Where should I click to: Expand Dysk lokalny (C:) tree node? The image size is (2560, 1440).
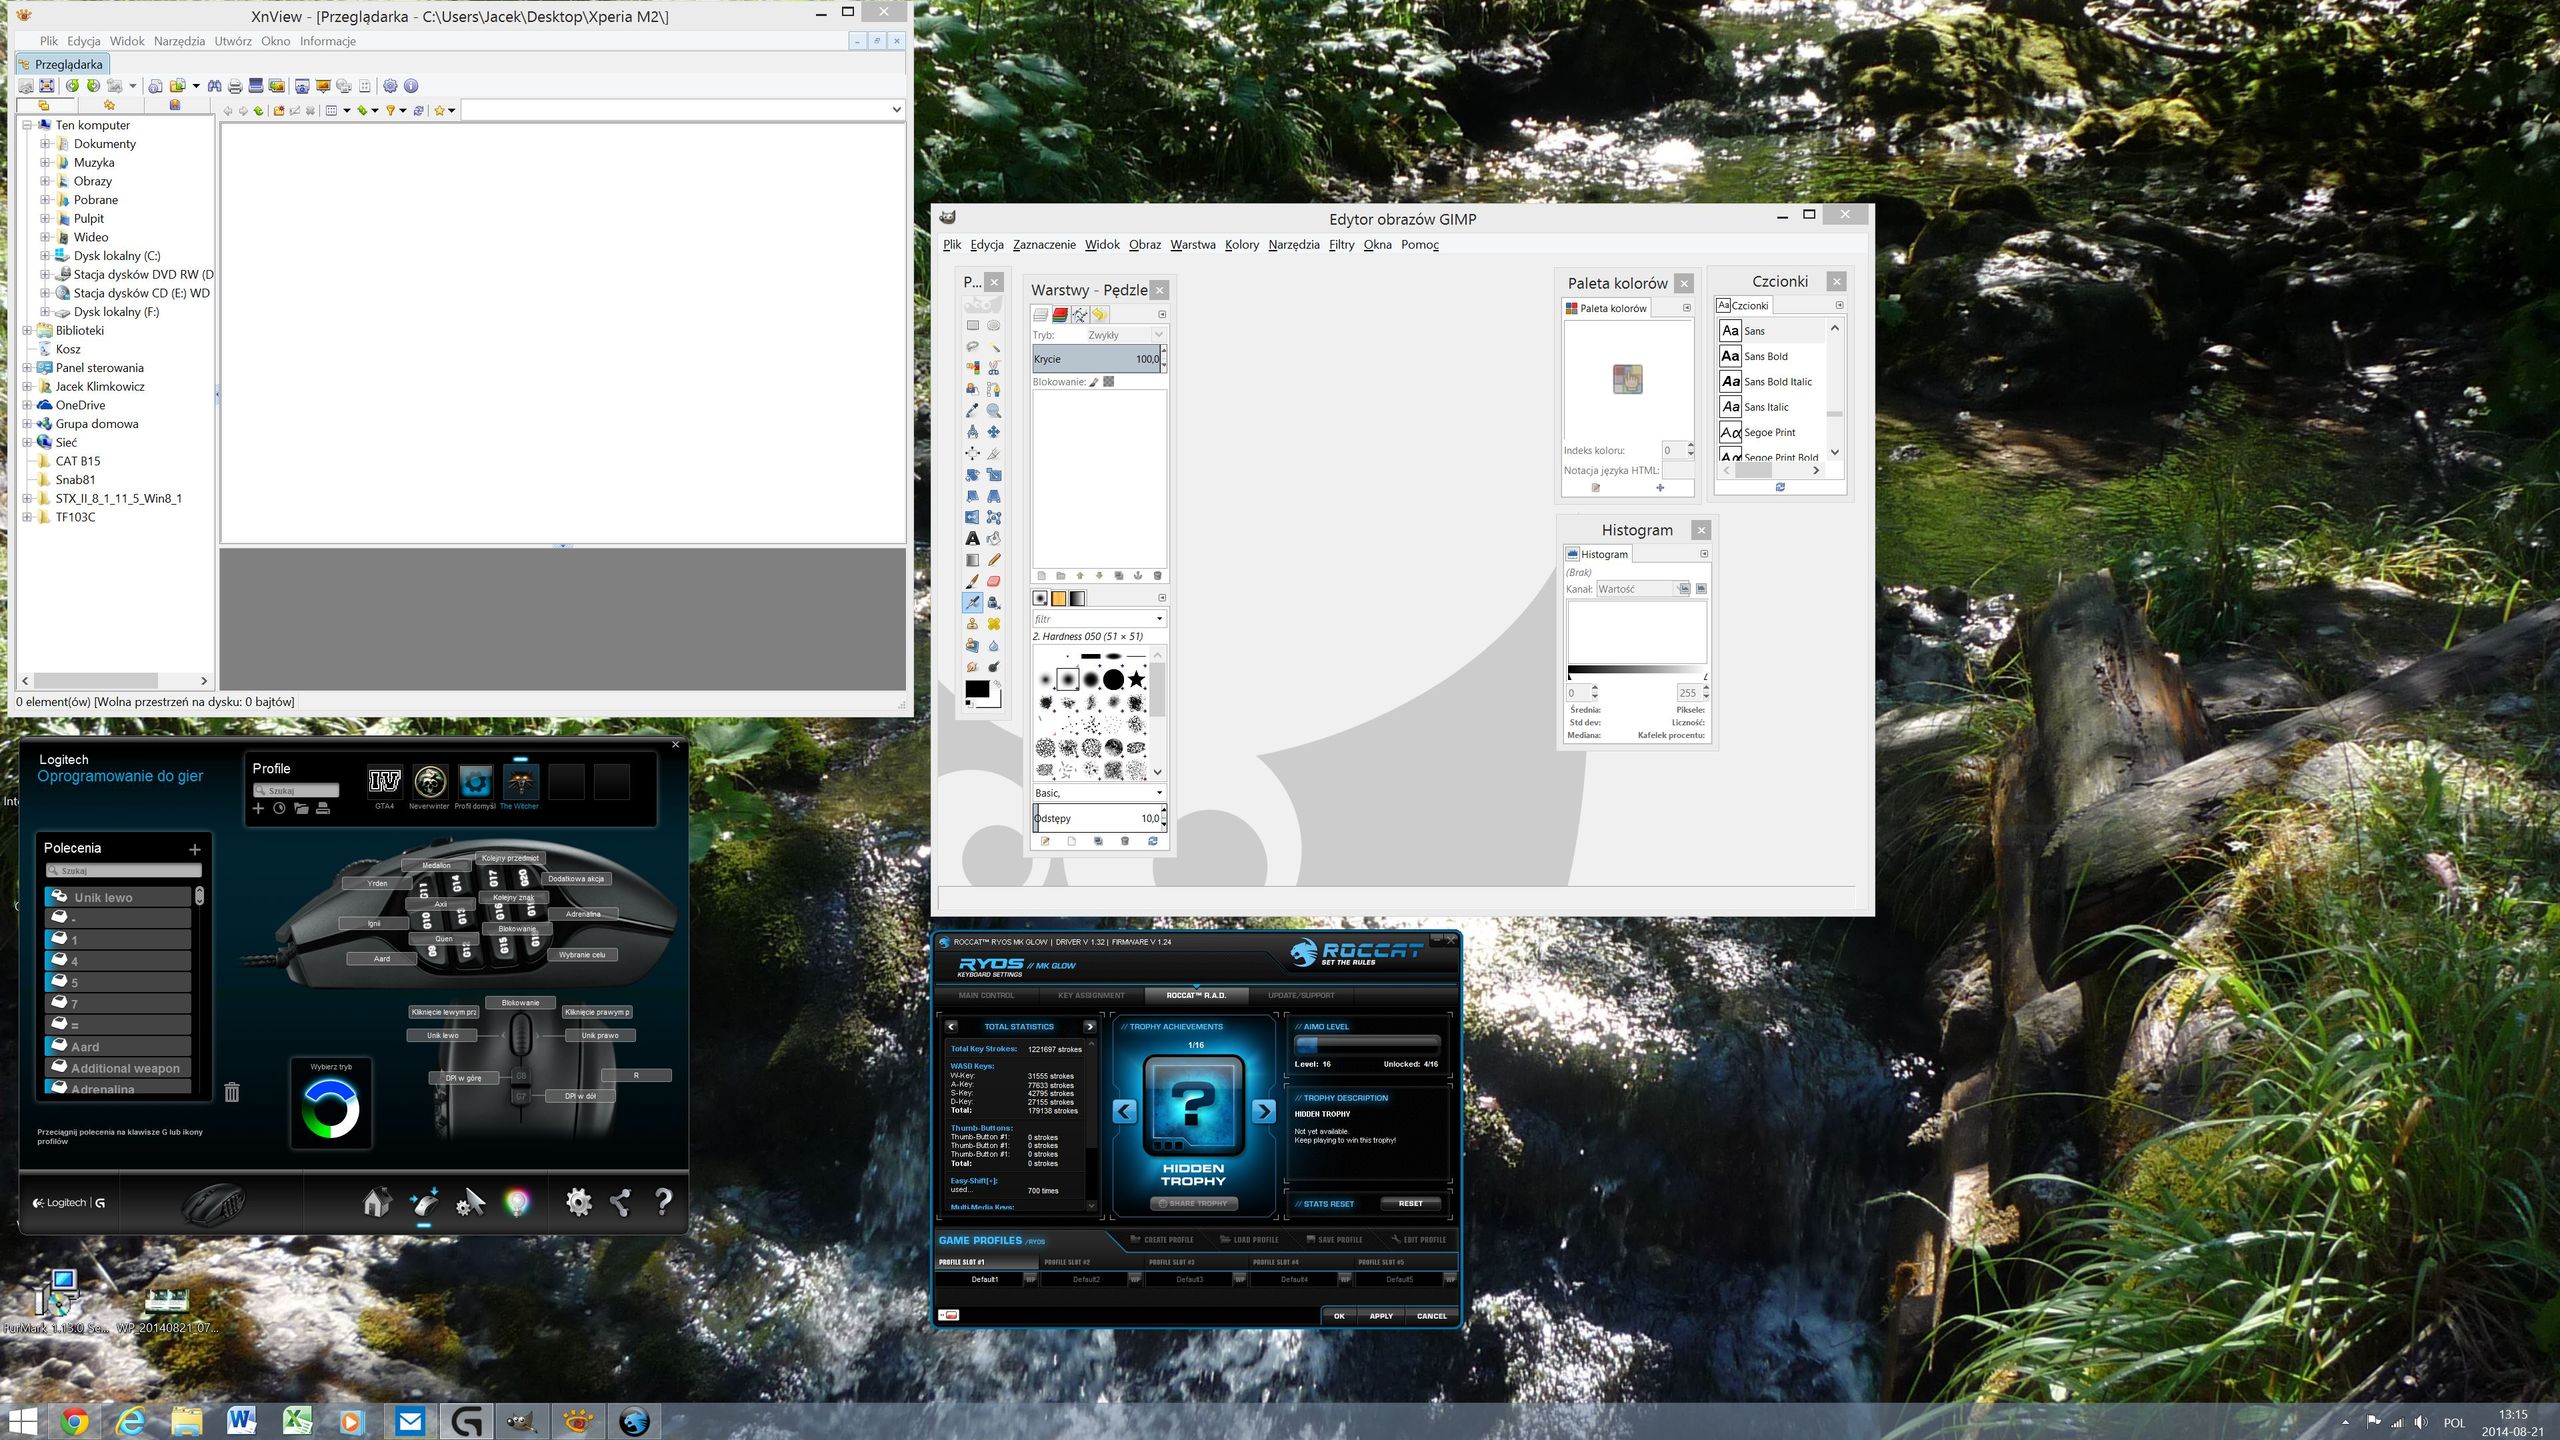(x=45, y=256)
